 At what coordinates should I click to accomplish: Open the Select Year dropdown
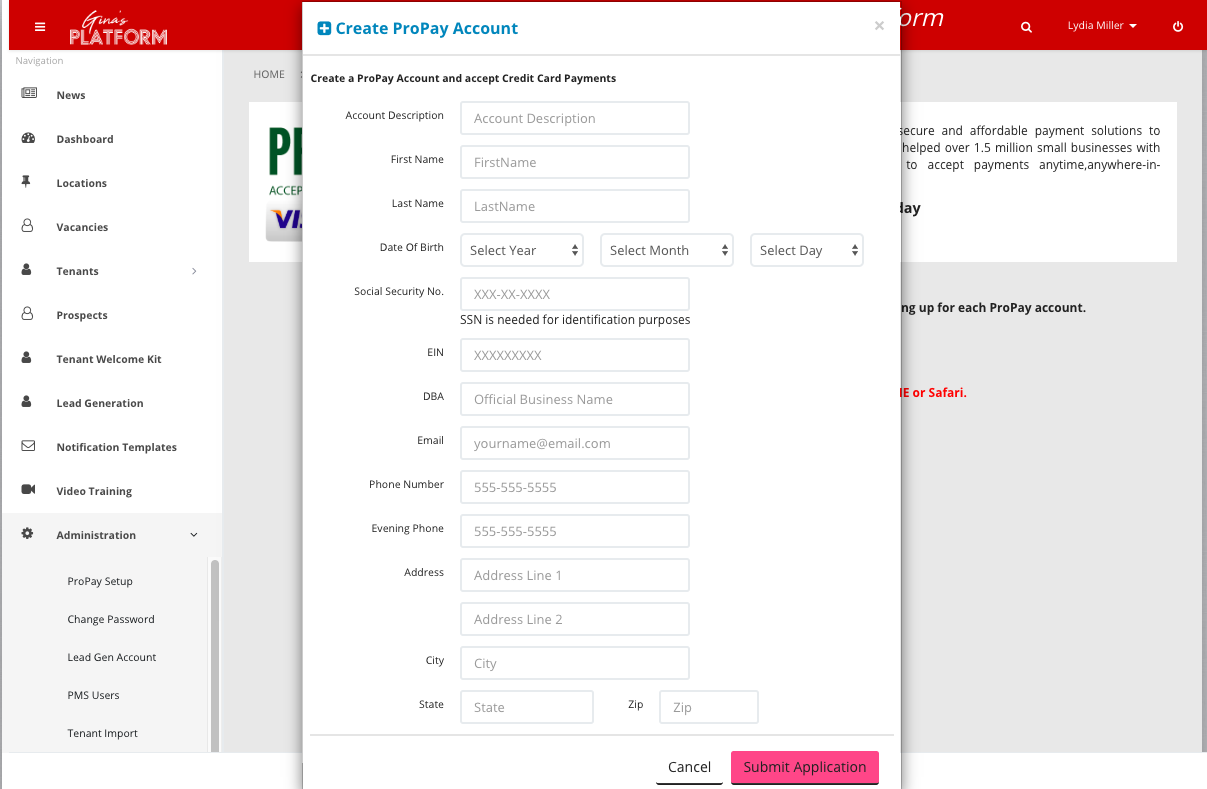522,250
